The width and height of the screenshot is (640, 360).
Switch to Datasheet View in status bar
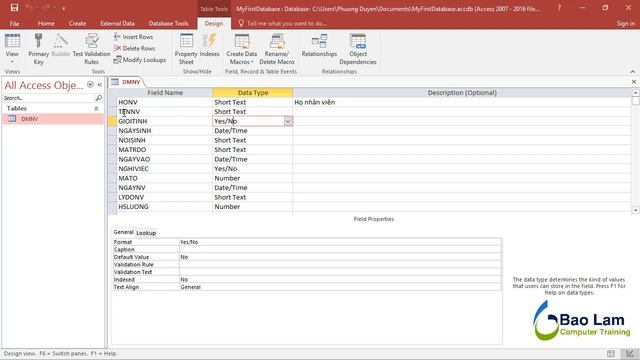pos(611,353)
